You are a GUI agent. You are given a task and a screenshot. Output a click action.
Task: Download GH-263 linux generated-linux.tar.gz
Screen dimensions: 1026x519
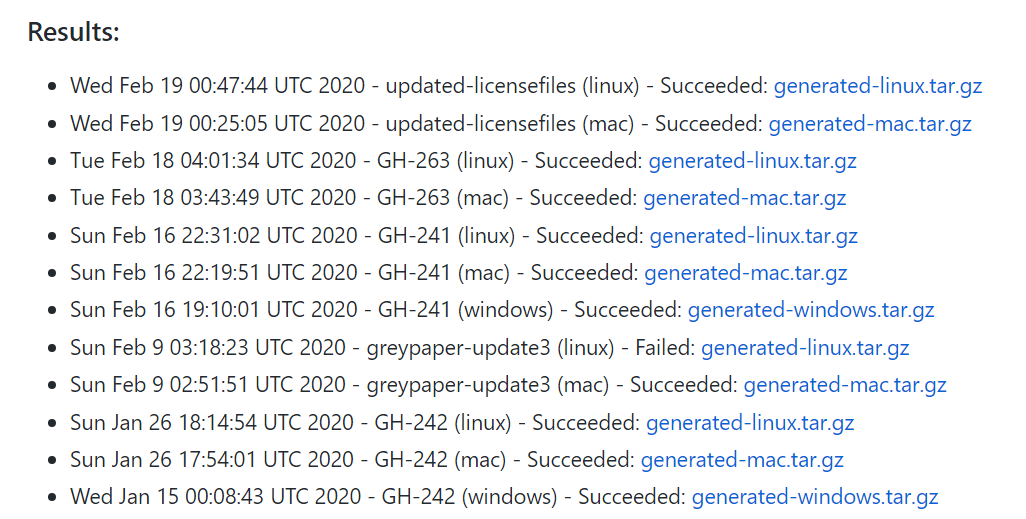tap(752, 162)
